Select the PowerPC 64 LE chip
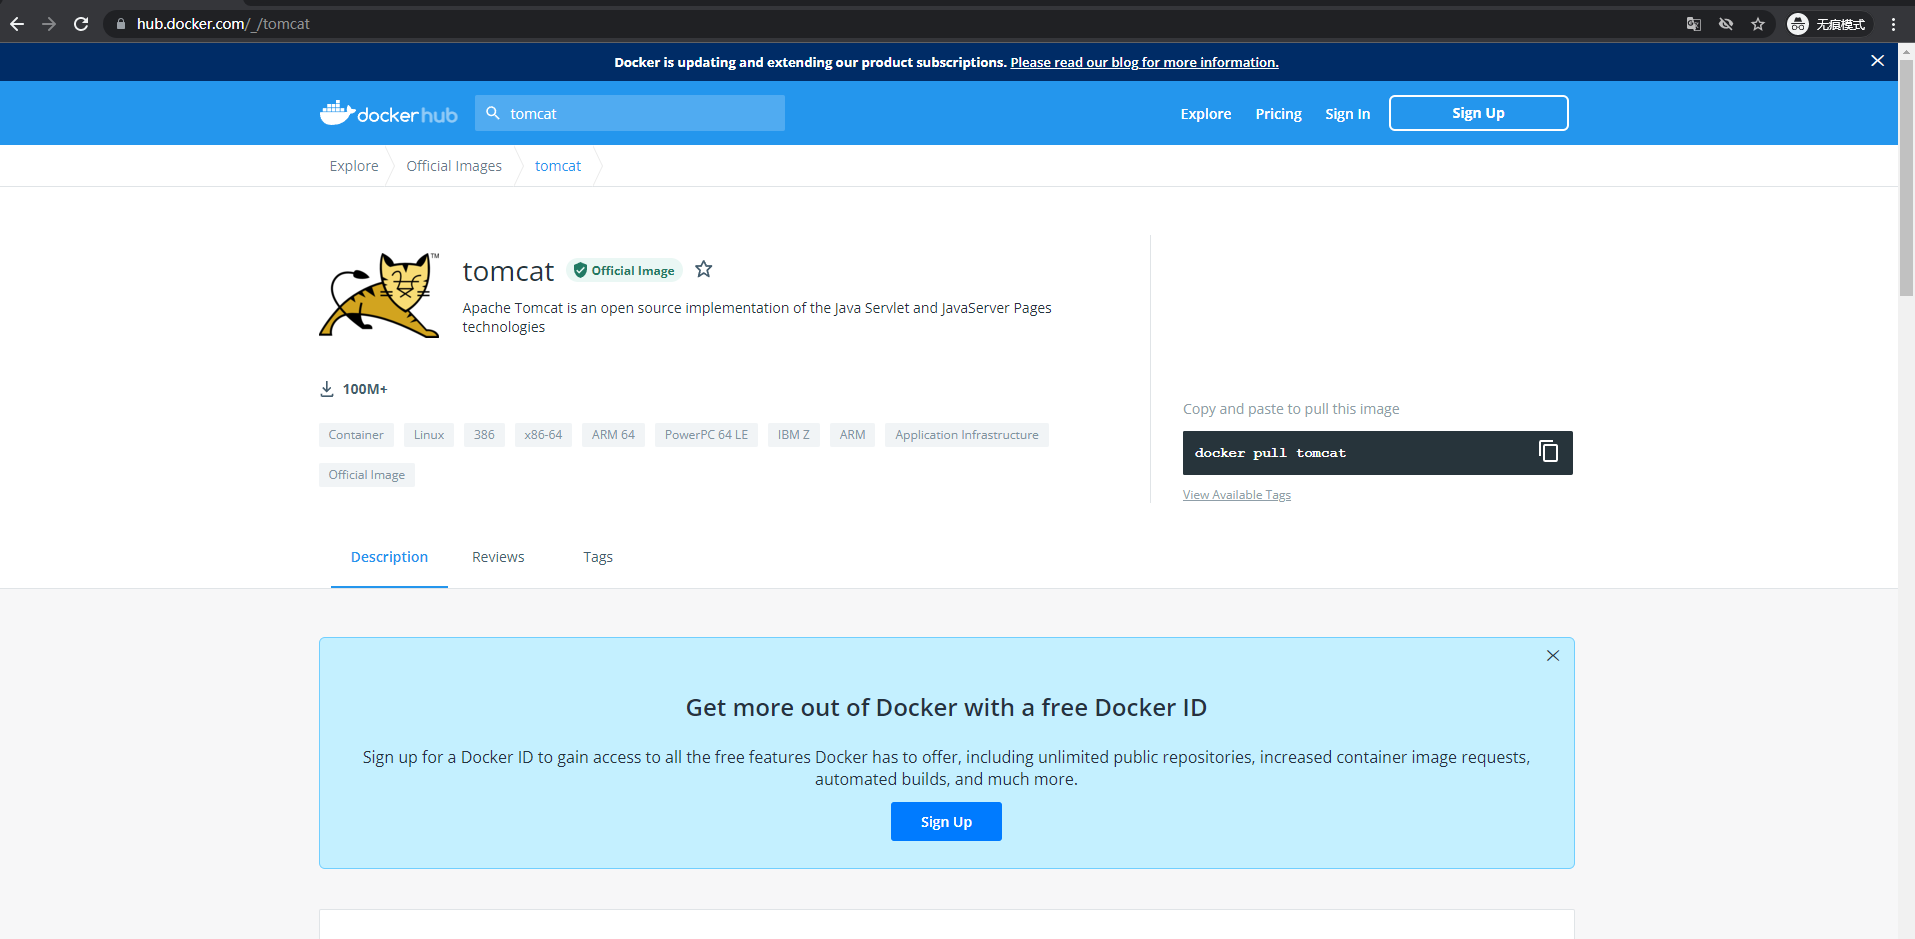The width and height of the screenshot is (1915, 939). pos(706,435)
